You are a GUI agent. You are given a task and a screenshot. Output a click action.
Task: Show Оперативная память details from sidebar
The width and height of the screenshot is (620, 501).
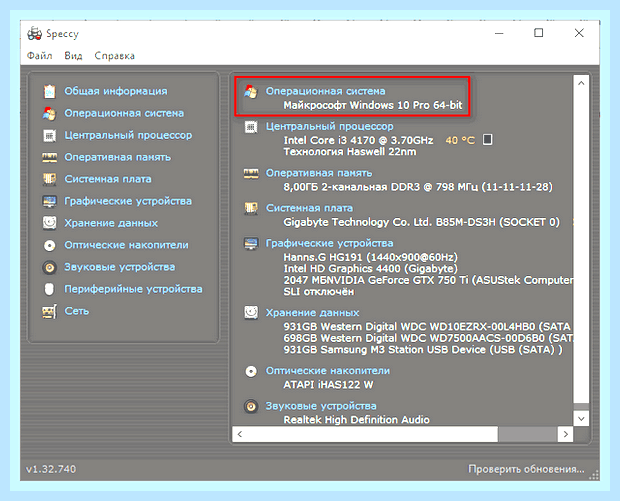[117, 157]
